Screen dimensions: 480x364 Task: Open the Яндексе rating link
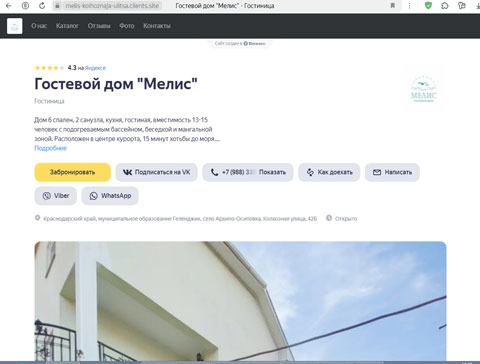[x=95, y=68]
